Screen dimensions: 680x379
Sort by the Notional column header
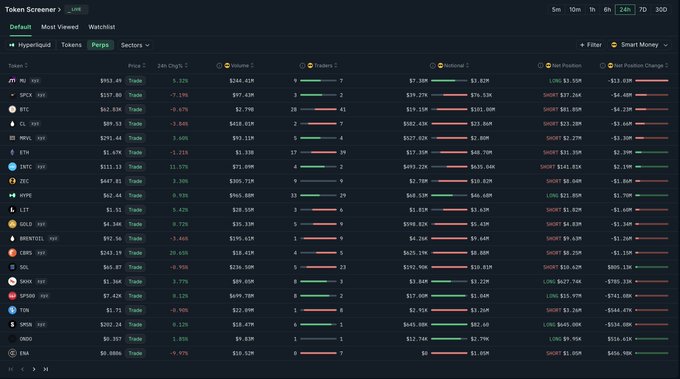(x=453, y=65)
